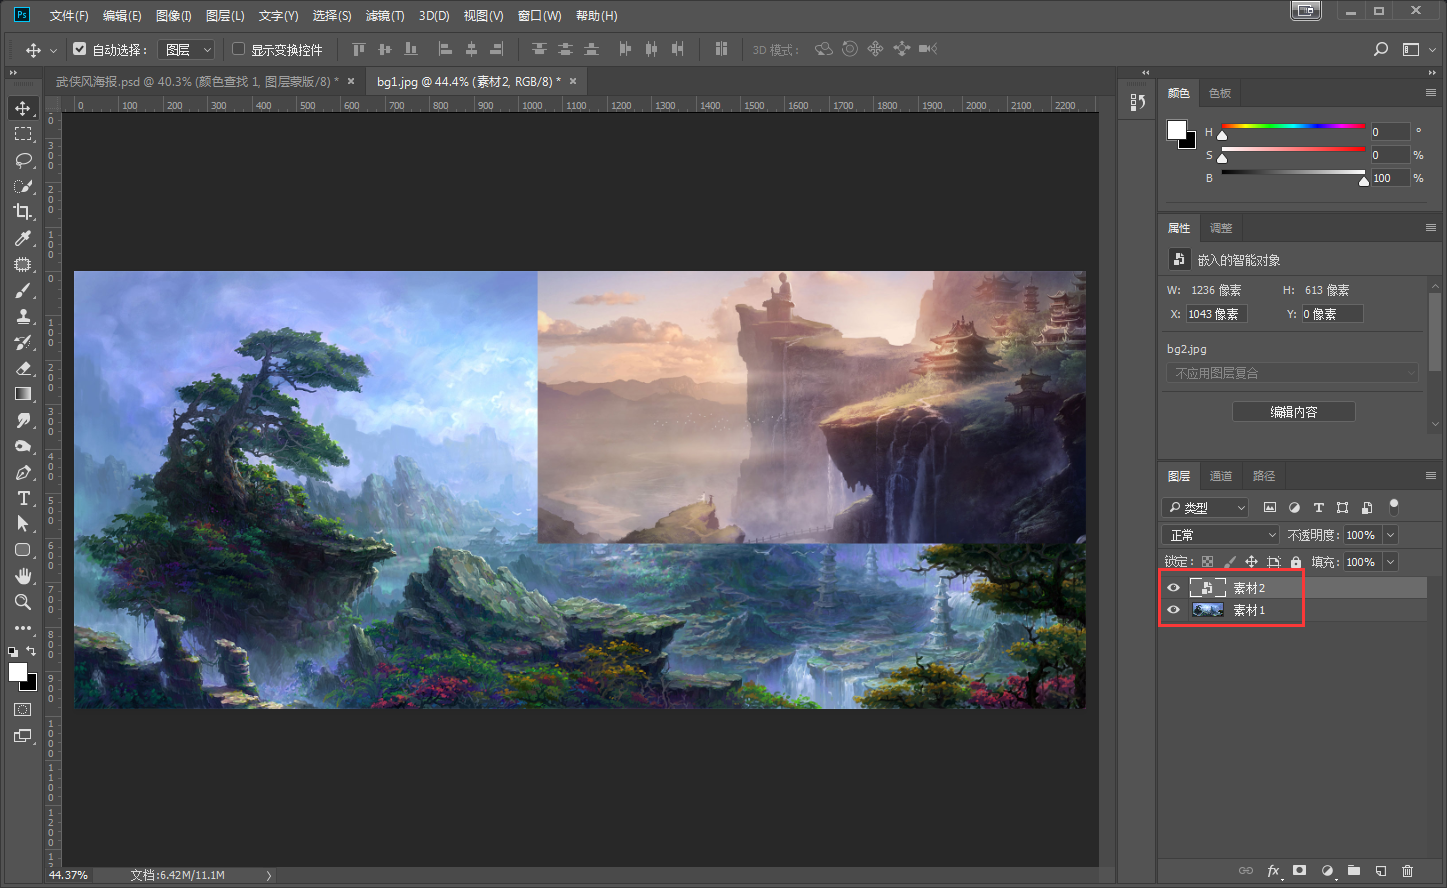Select the Crop tool

tap(23, 212)
